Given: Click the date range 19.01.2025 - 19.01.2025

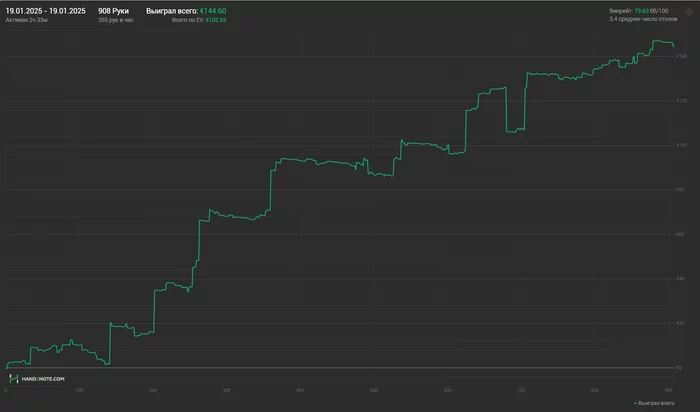Looking at the screenshot, I should [46, 11].
